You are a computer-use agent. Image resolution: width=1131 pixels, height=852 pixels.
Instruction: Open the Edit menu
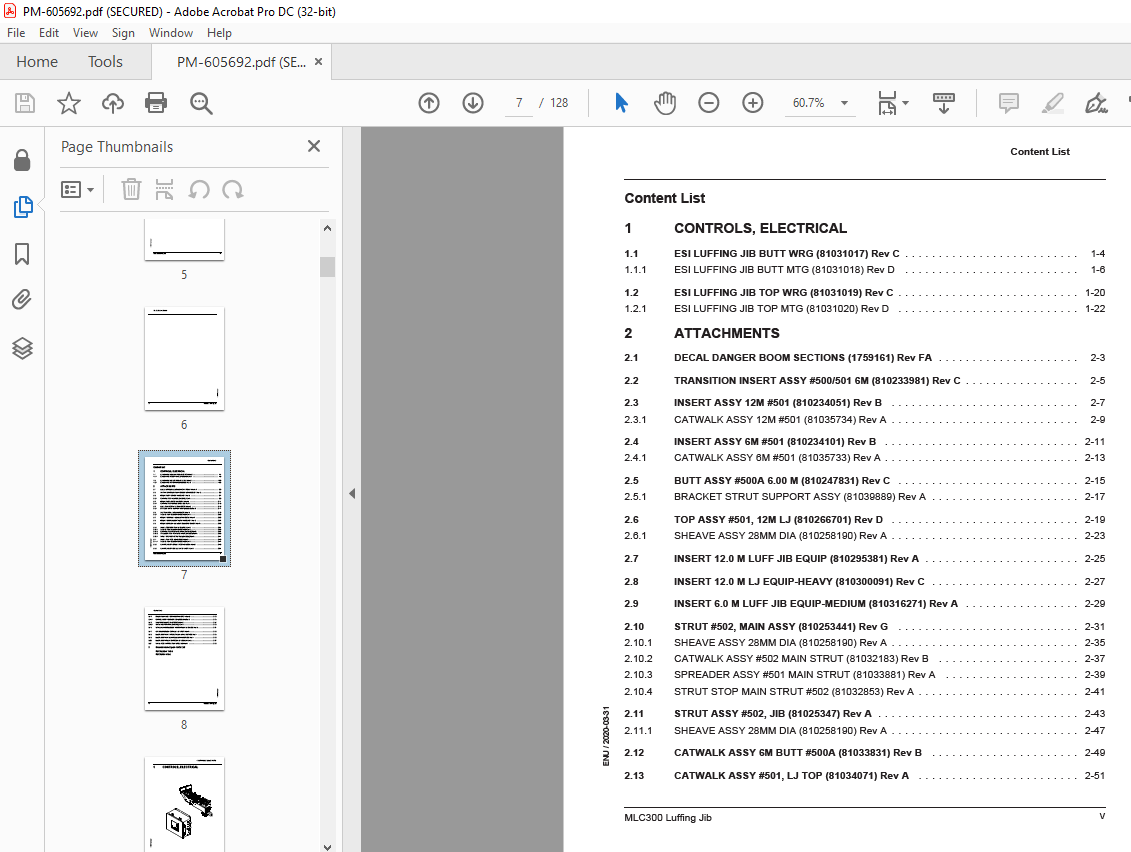(x=49, y=32)
